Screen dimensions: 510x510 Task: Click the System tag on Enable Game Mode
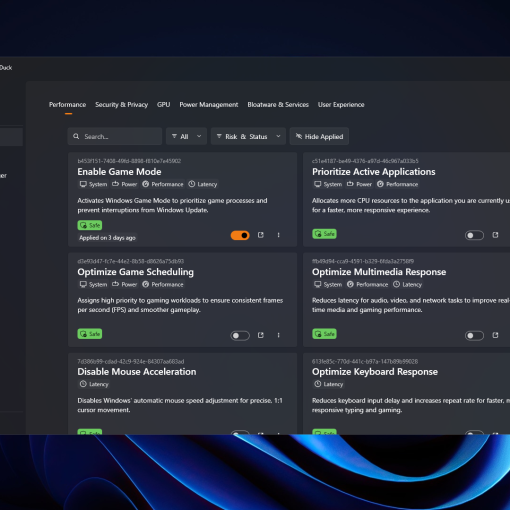coord(93,184)
